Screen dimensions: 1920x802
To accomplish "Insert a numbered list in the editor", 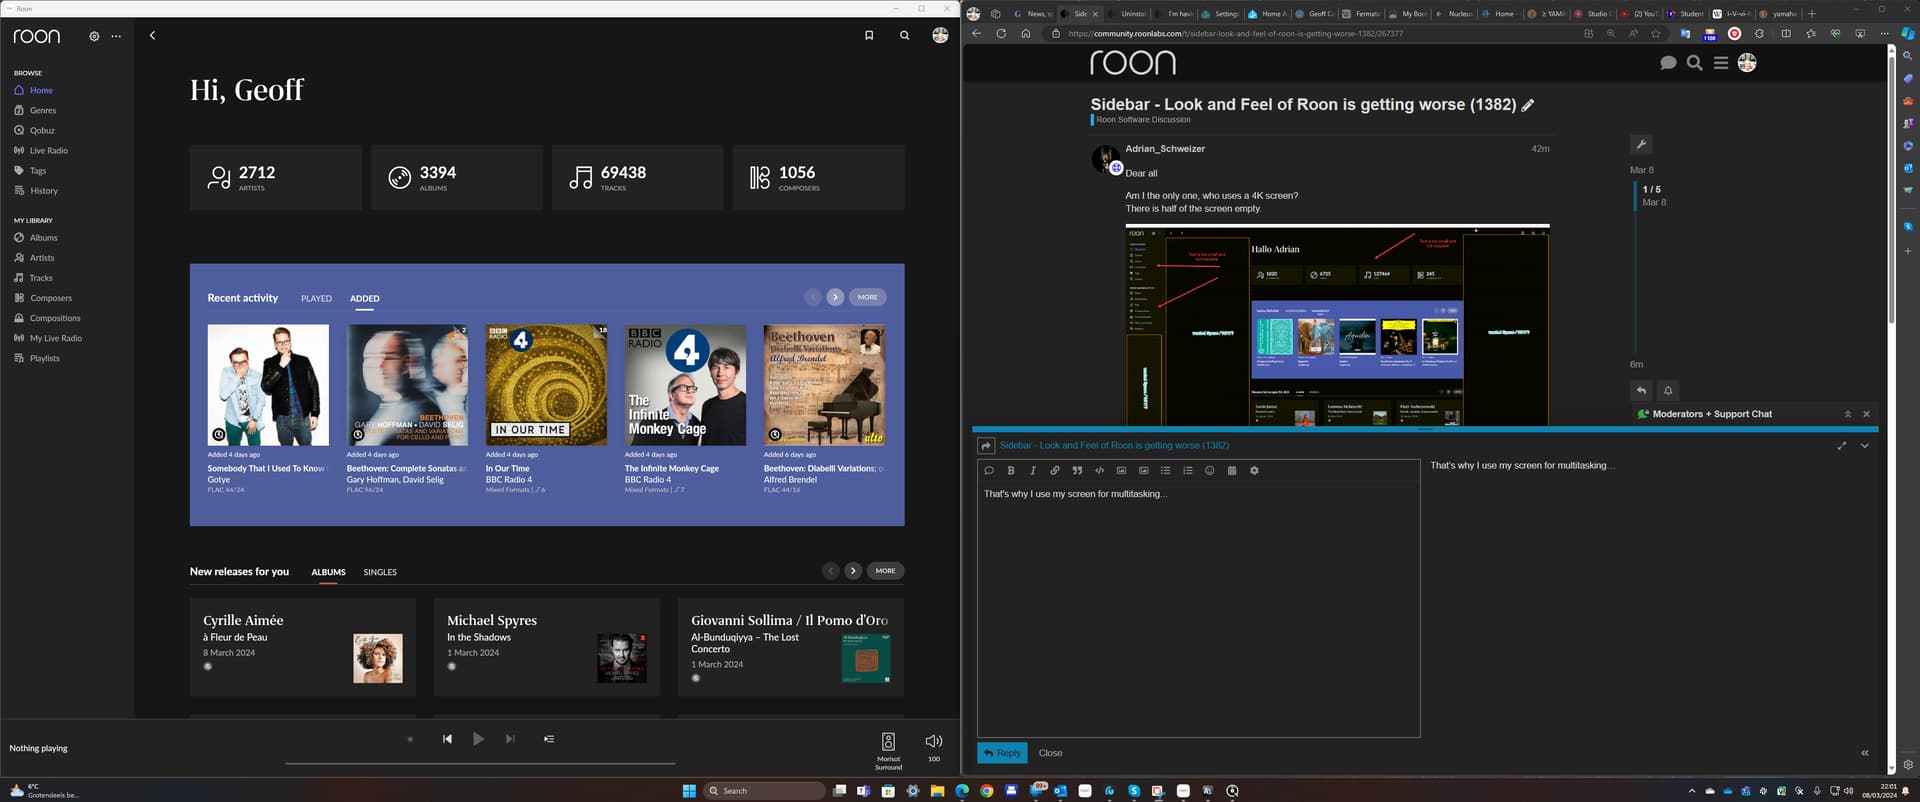I will point(1188,470).
